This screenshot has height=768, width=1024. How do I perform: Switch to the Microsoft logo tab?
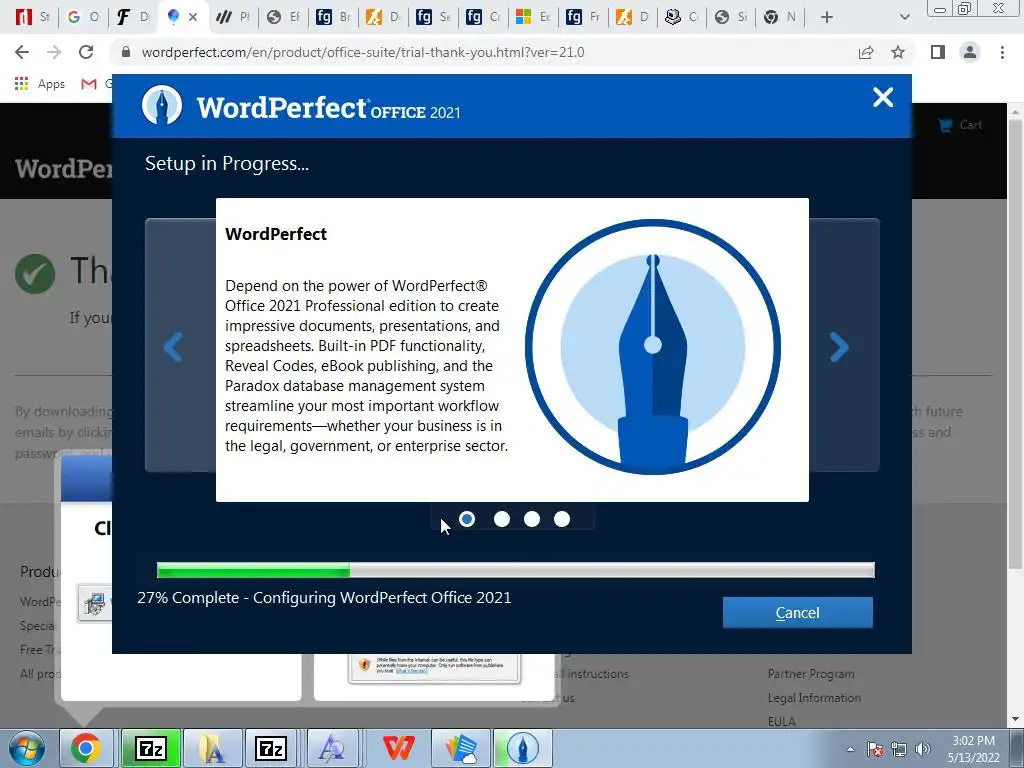[533, 17]
